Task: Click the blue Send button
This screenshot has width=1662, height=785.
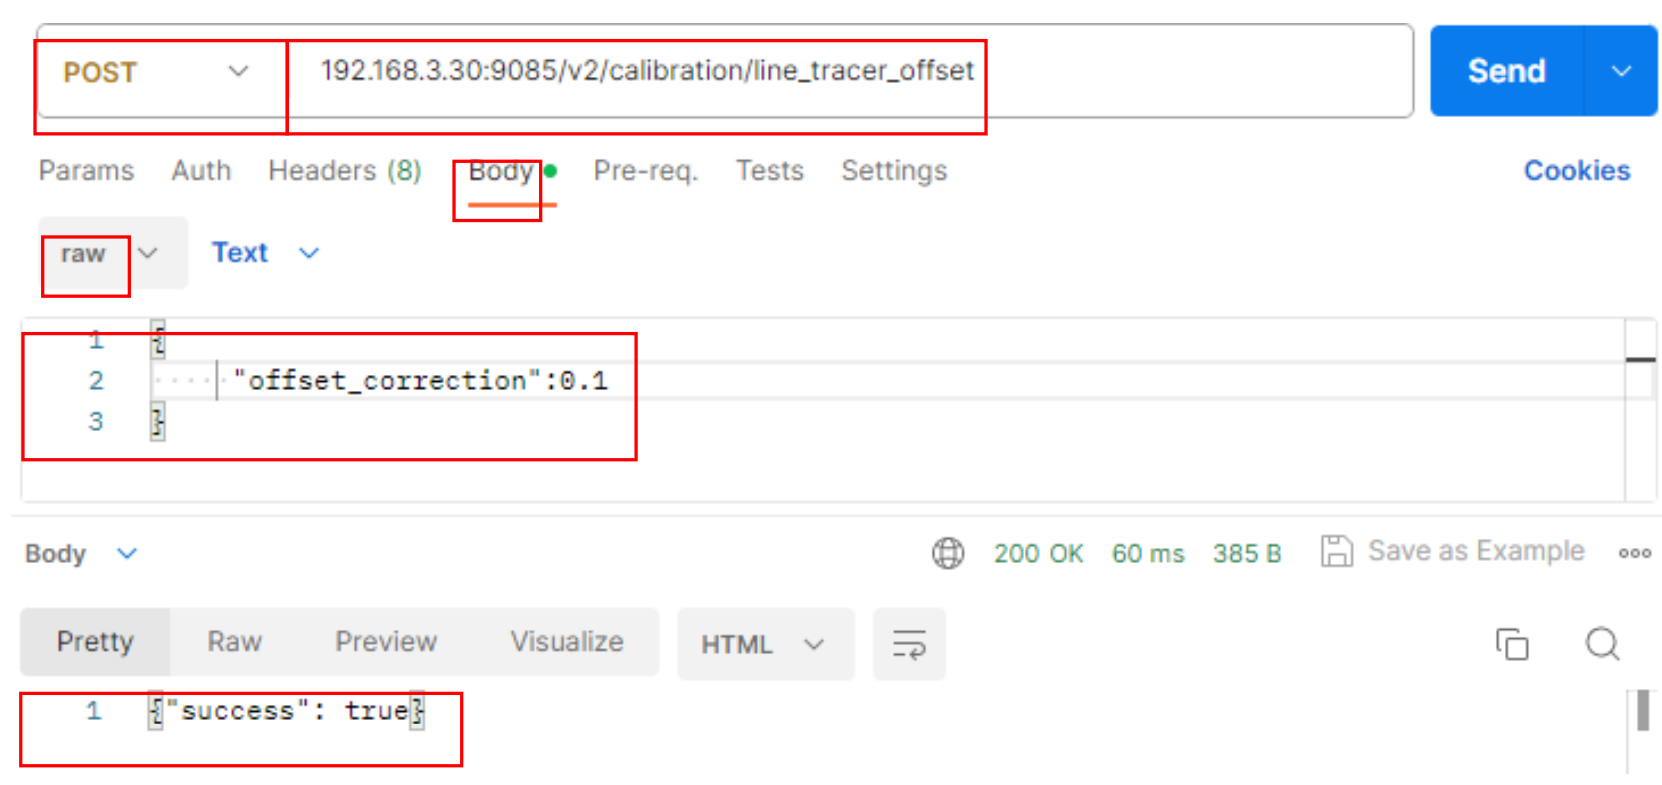Action: point(1506,71)
